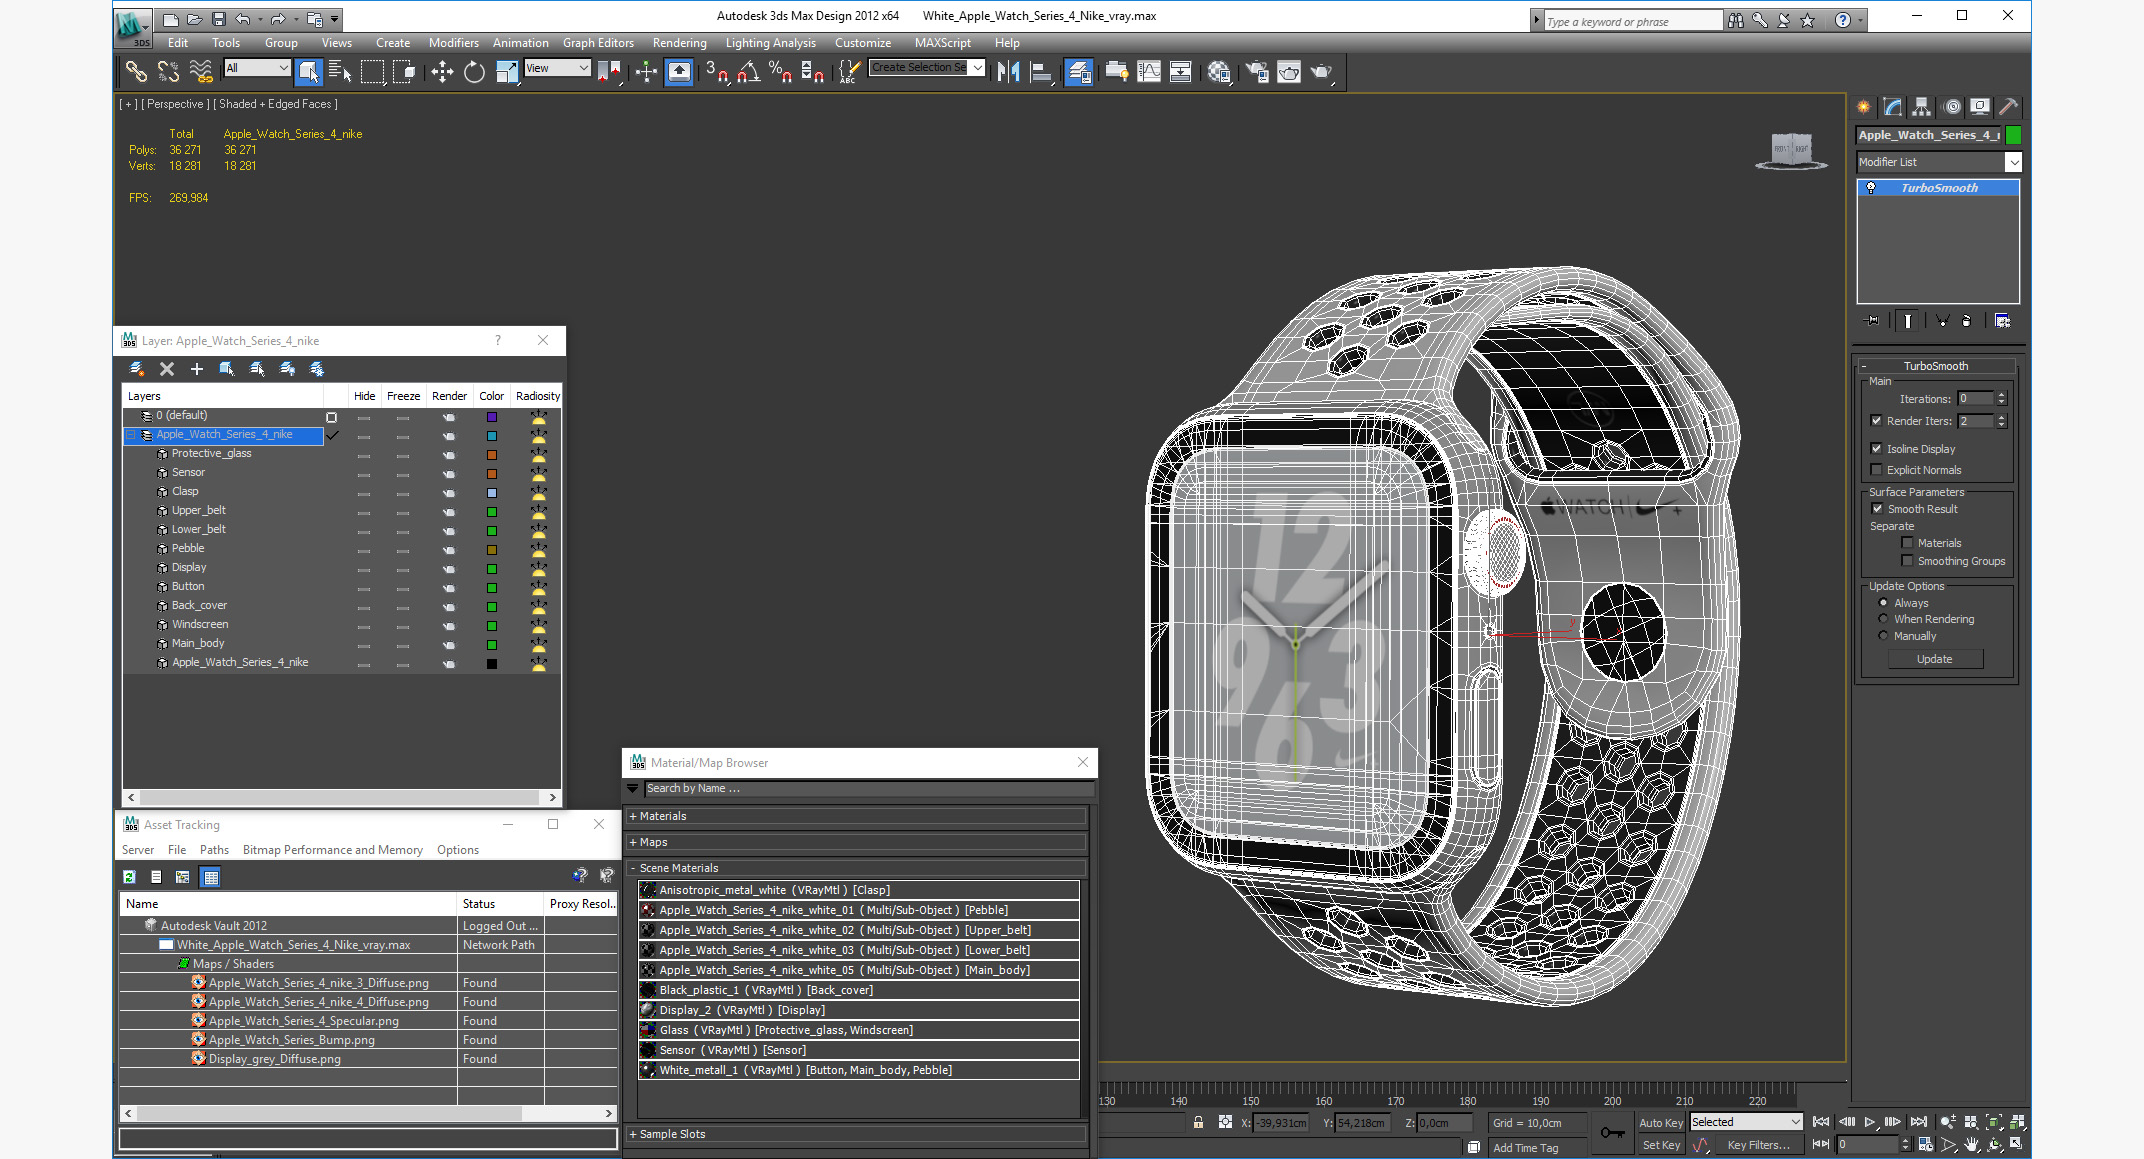Click the Set Key button
Screen dimensions: 2144x1159
tap(1661, 1145)
